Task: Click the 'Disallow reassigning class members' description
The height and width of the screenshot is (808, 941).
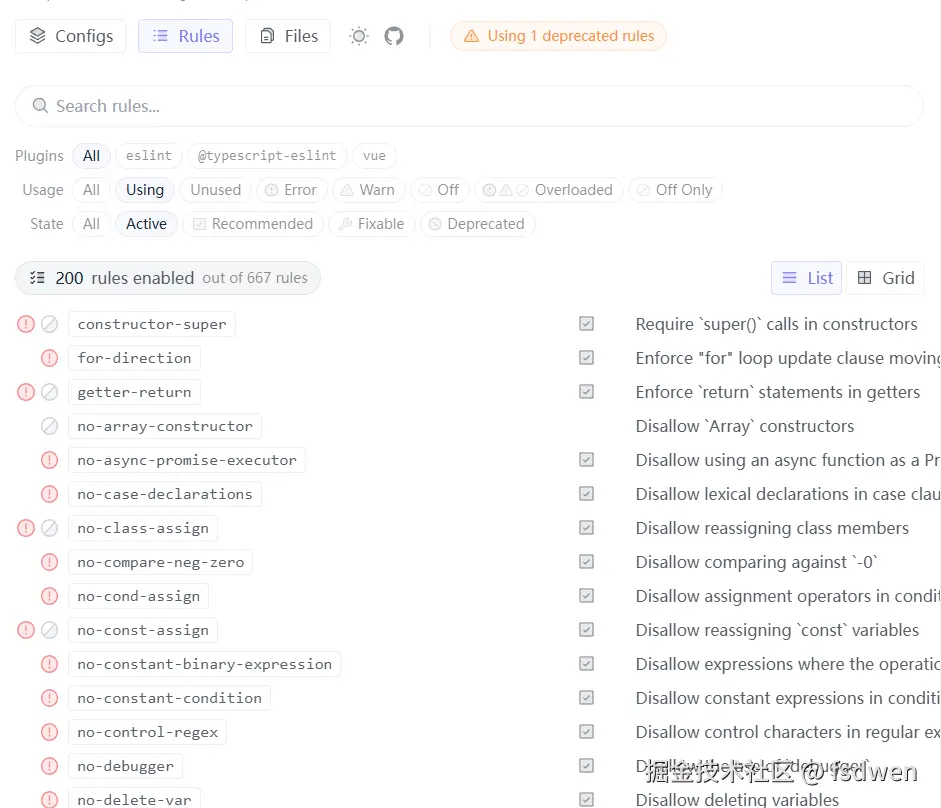Action: [x=772, y=528]
